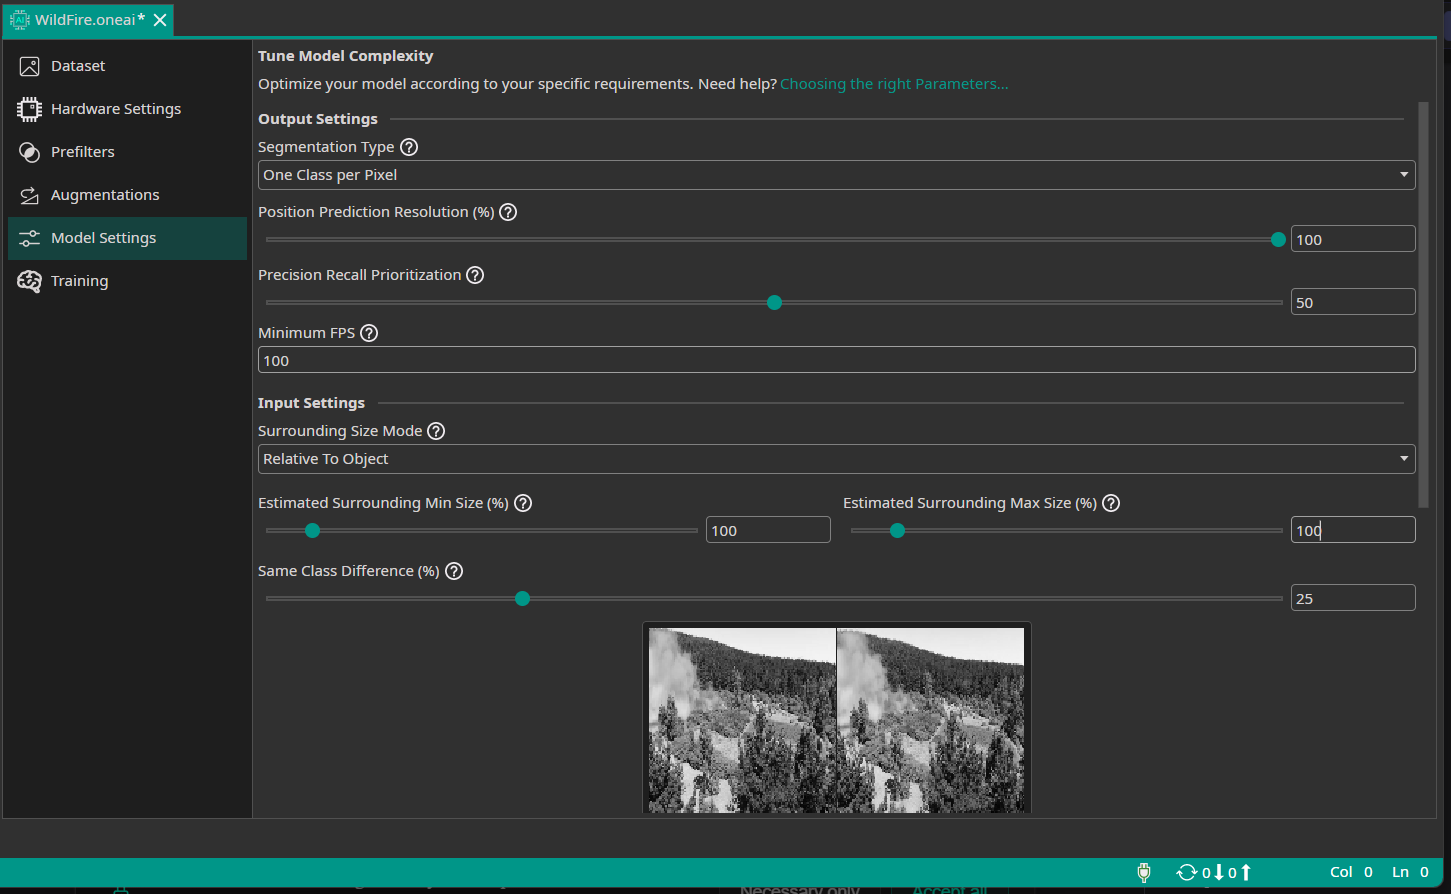Click the Dataset image icon in sidebar
Screen dimensions: 1451x894
pos(29,66)
